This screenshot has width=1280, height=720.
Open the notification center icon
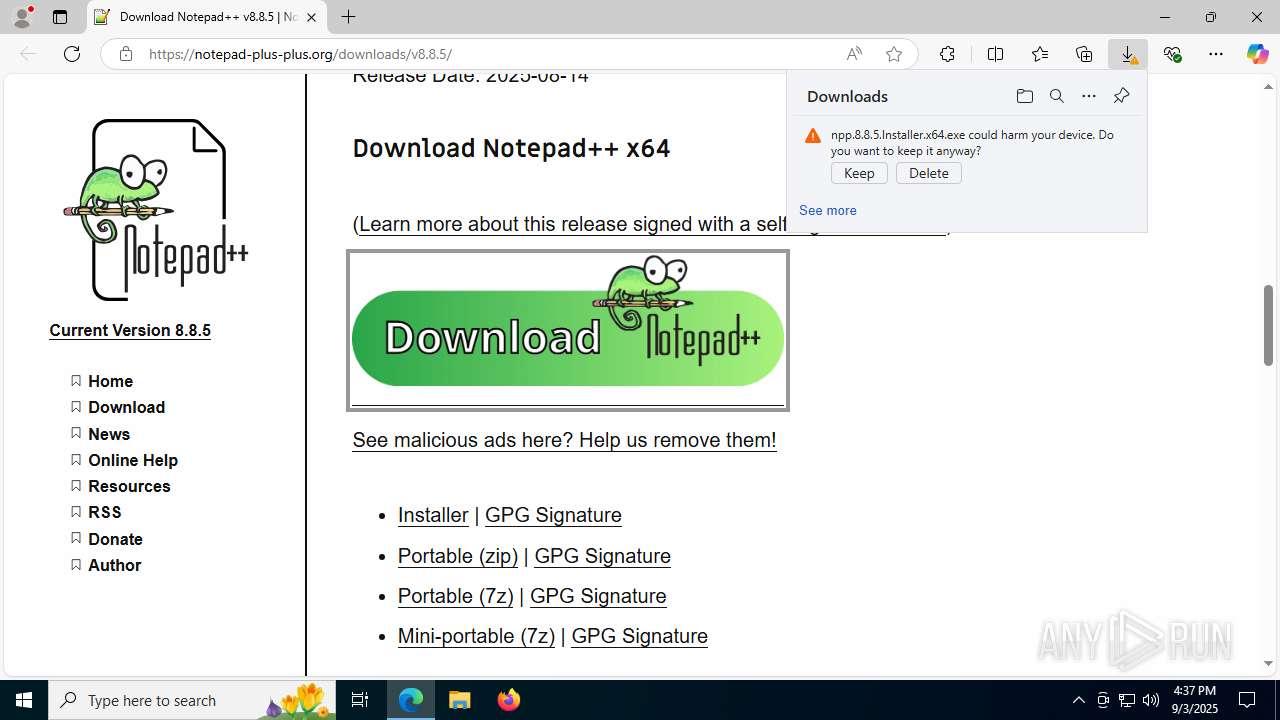click(1247, 700)
